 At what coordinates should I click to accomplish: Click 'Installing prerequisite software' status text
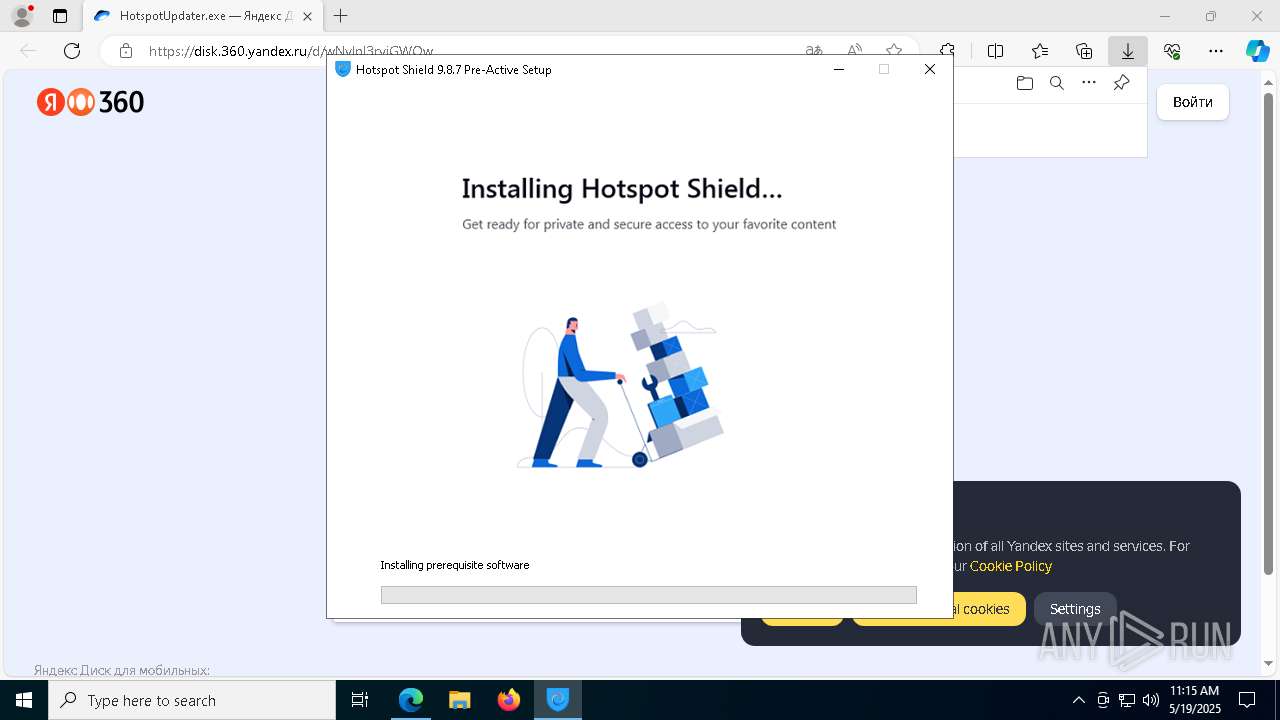click(x=455, y=565)
